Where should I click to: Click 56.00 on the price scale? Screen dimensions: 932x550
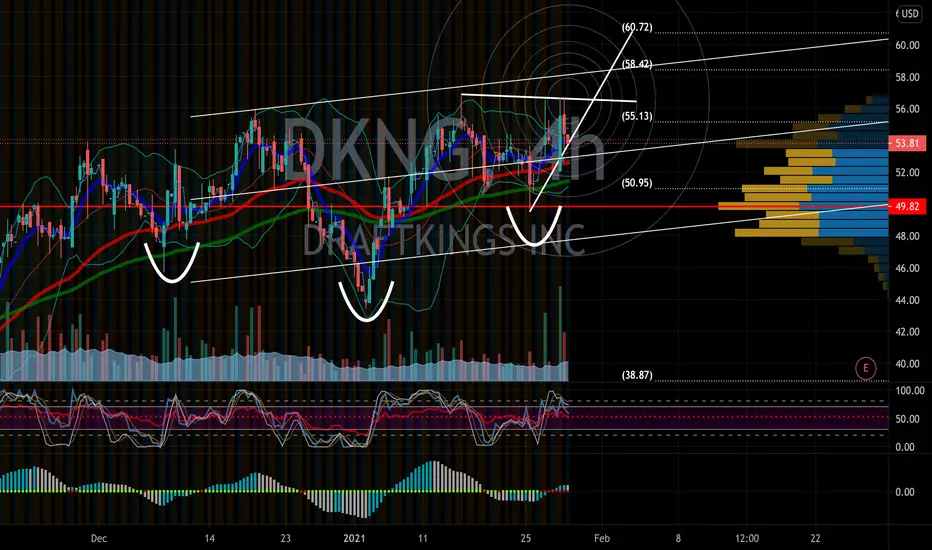(907, 109)
